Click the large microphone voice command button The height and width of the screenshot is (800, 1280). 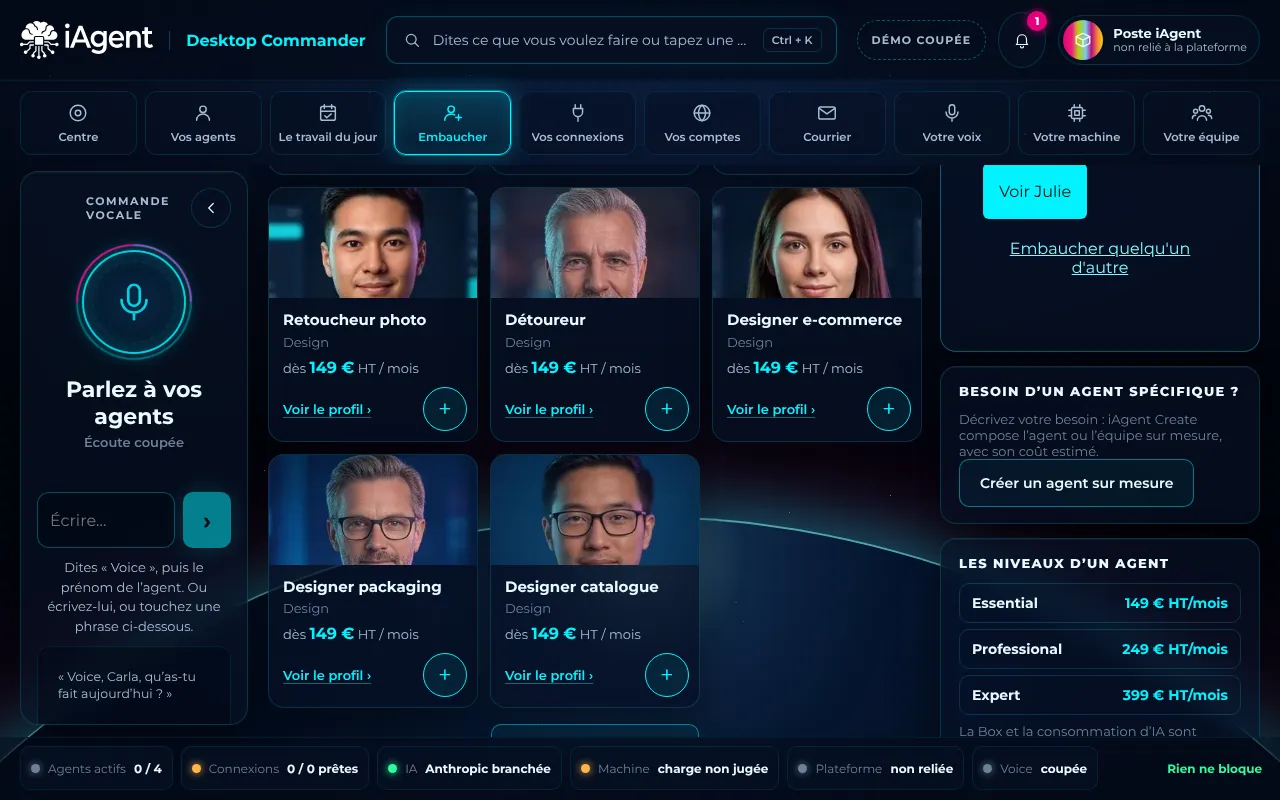click(x=134, y=302)
